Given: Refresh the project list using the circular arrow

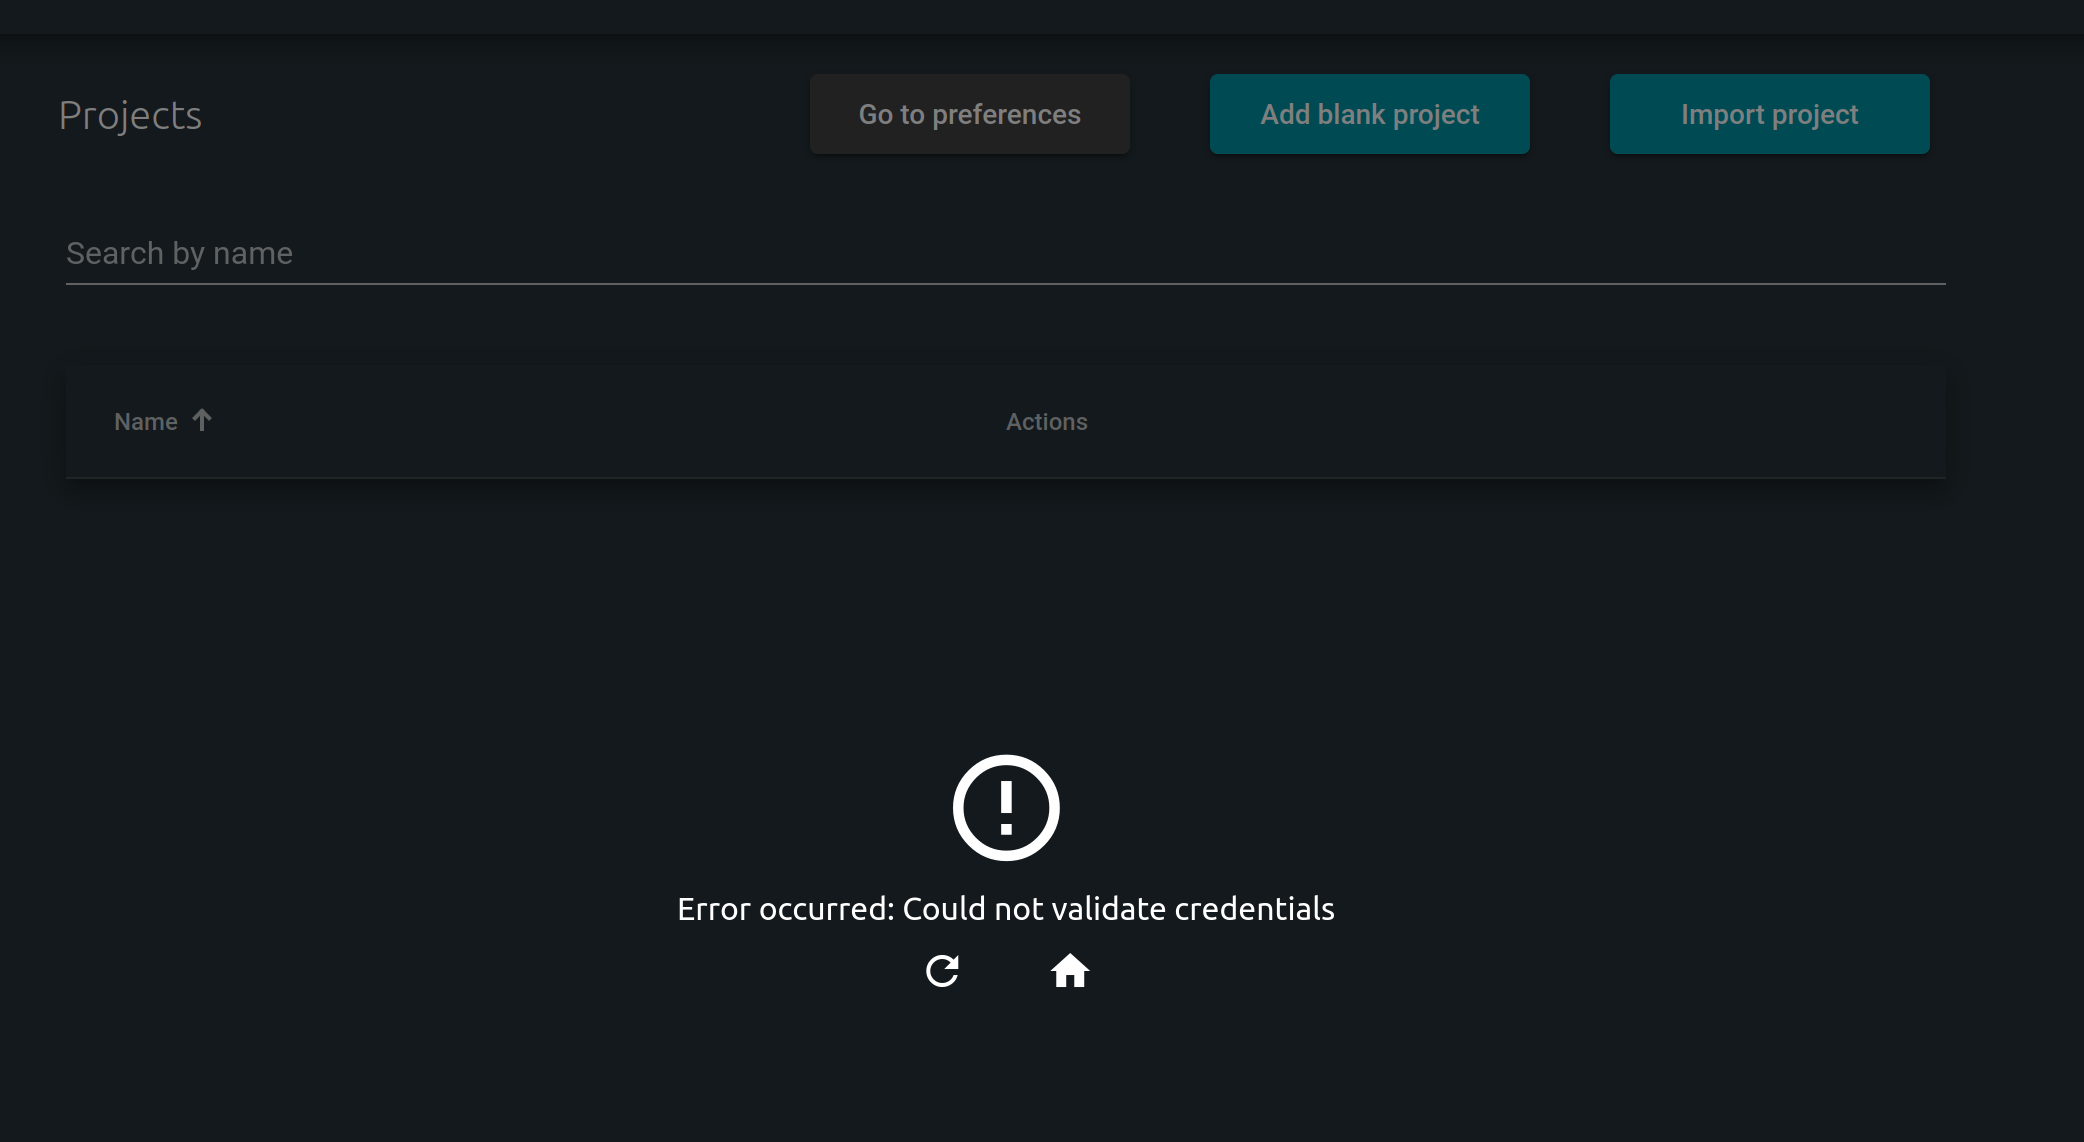Looking at the screenshot, I should 941,971.
